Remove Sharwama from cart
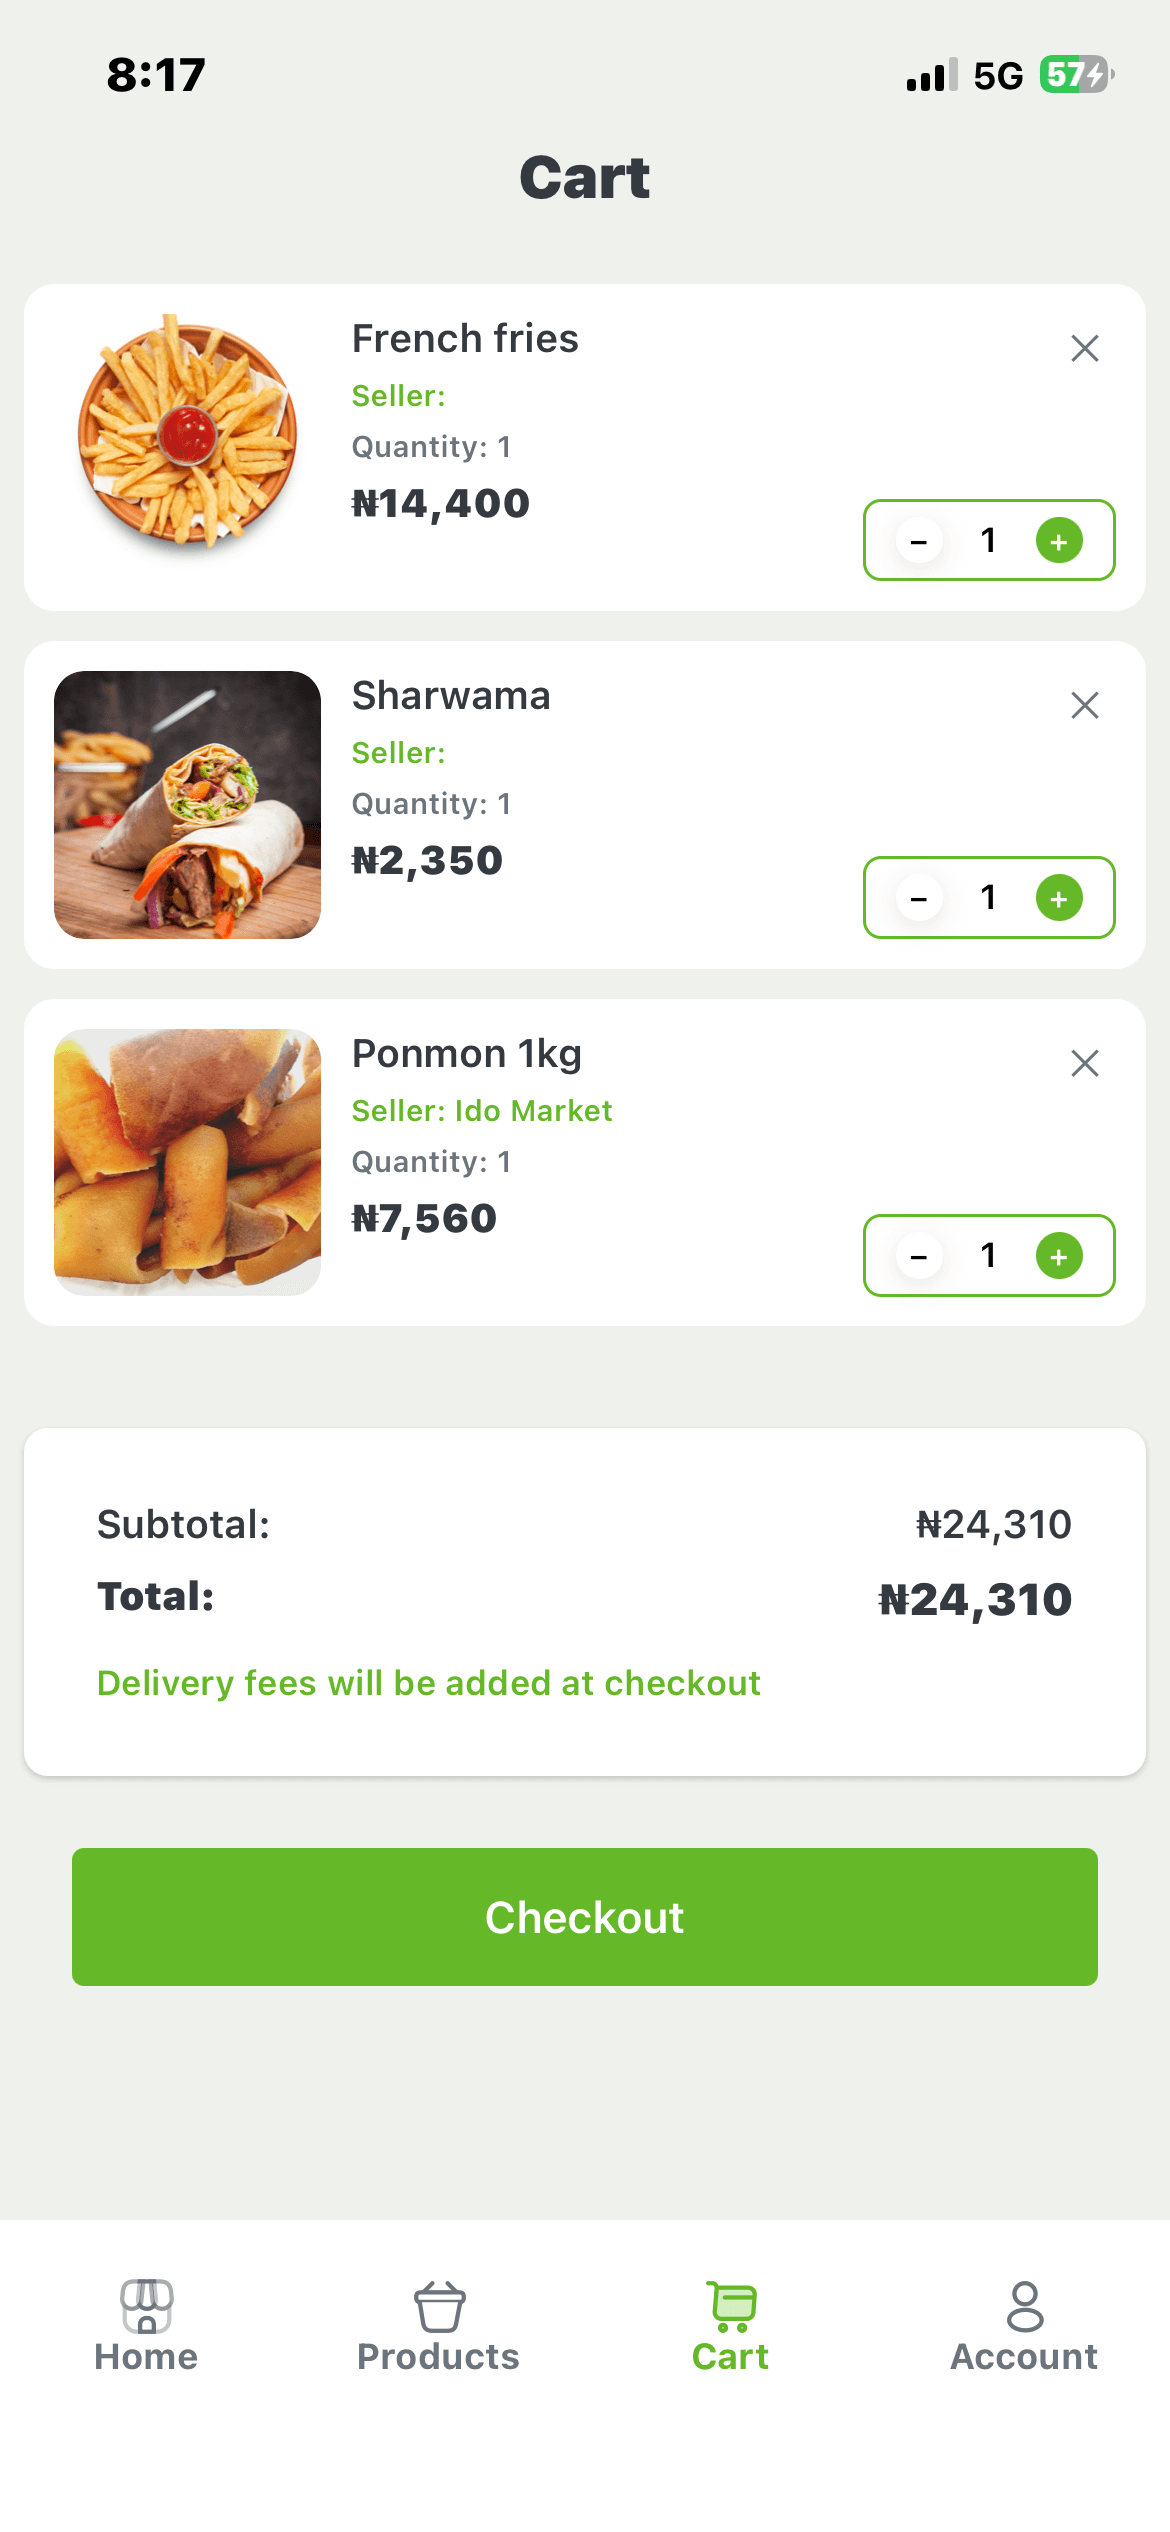The image size is (1170, 2532). 1084,705
